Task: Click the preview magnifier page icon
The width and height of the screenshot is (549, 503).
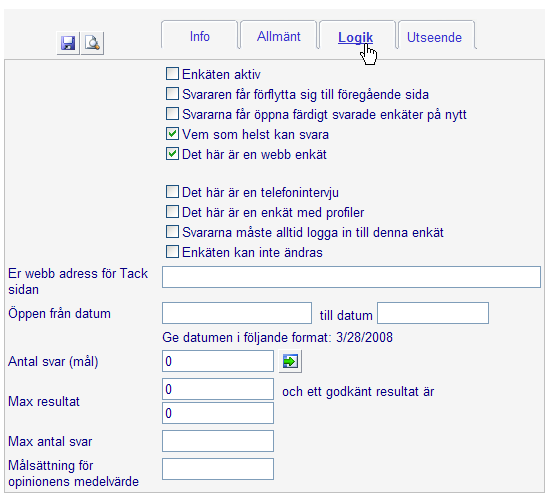Action: [92, 43]
